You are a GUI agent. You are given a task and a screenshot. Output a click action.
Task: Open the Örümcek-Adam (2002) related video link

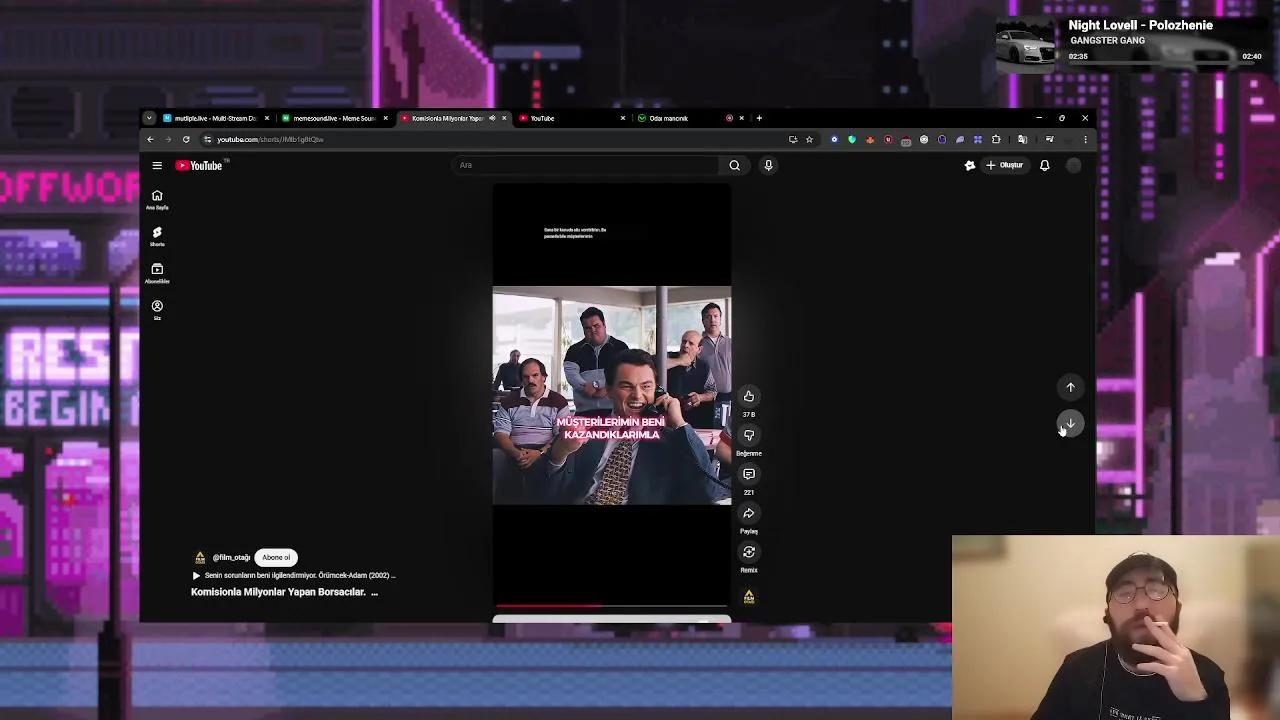point(295,575)
